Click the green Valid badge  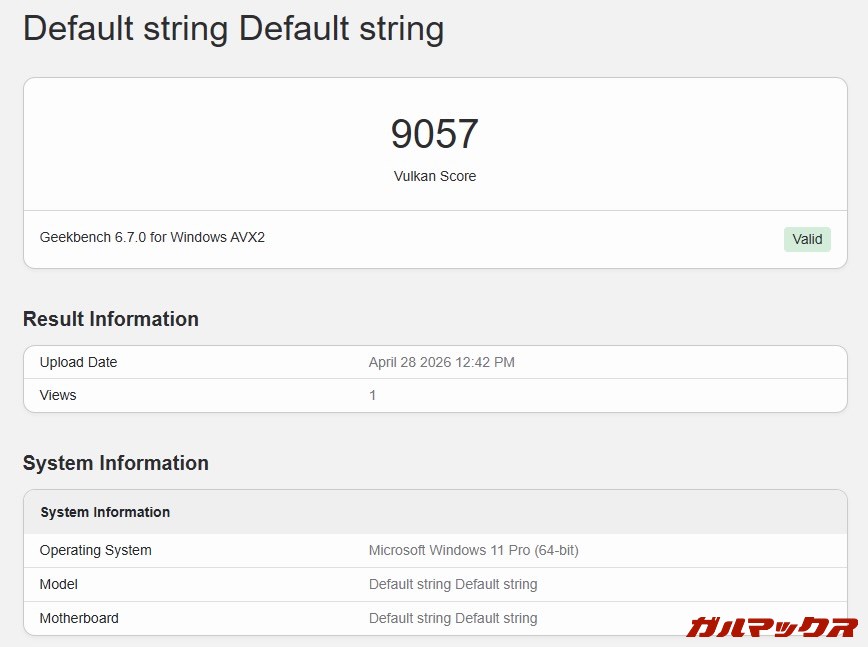807,239
